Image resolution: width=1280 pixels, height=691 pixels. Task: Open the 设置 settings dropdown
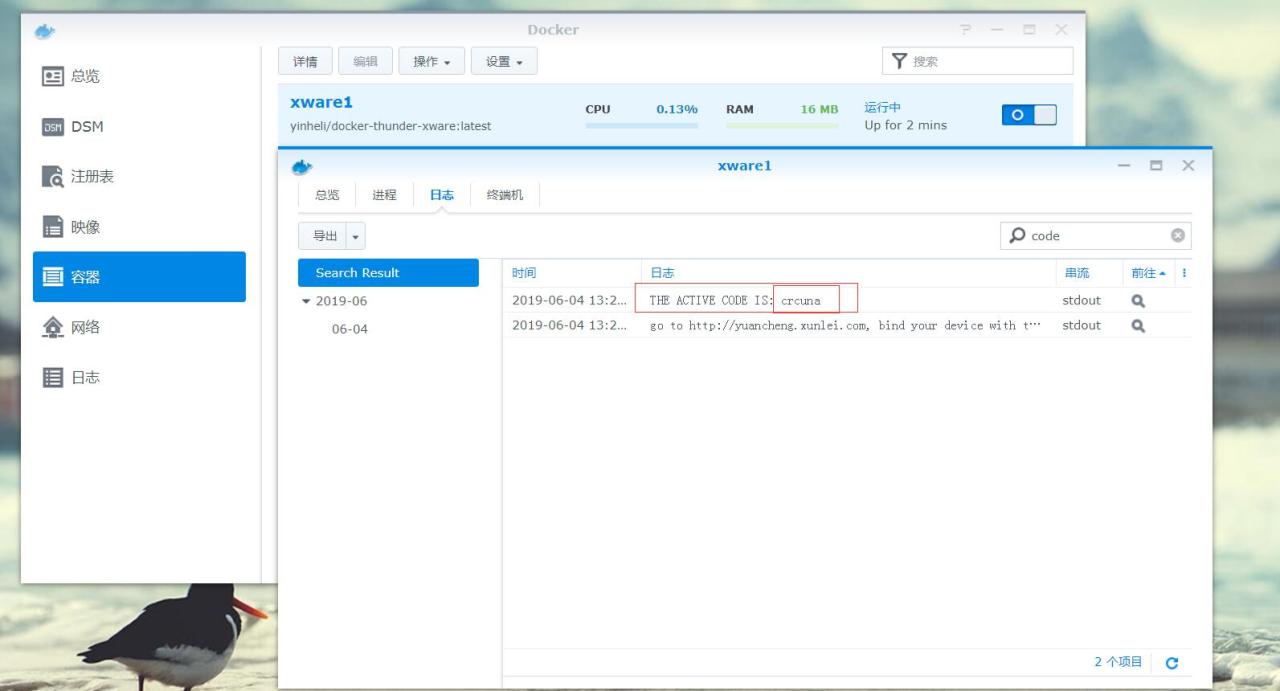point(504,61)
